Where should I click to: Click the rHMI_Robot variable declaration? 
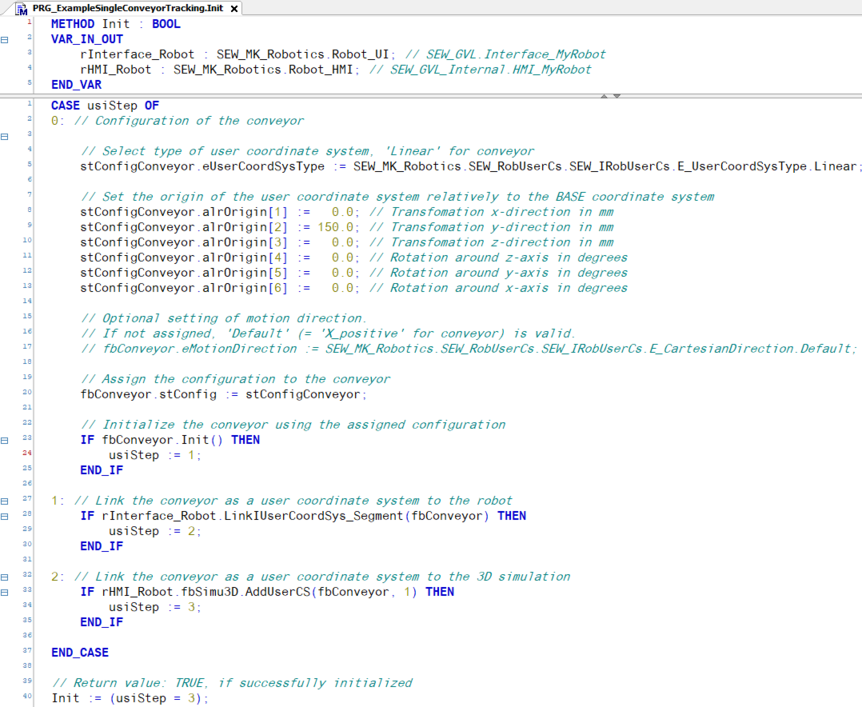click(x=116, y=70)
